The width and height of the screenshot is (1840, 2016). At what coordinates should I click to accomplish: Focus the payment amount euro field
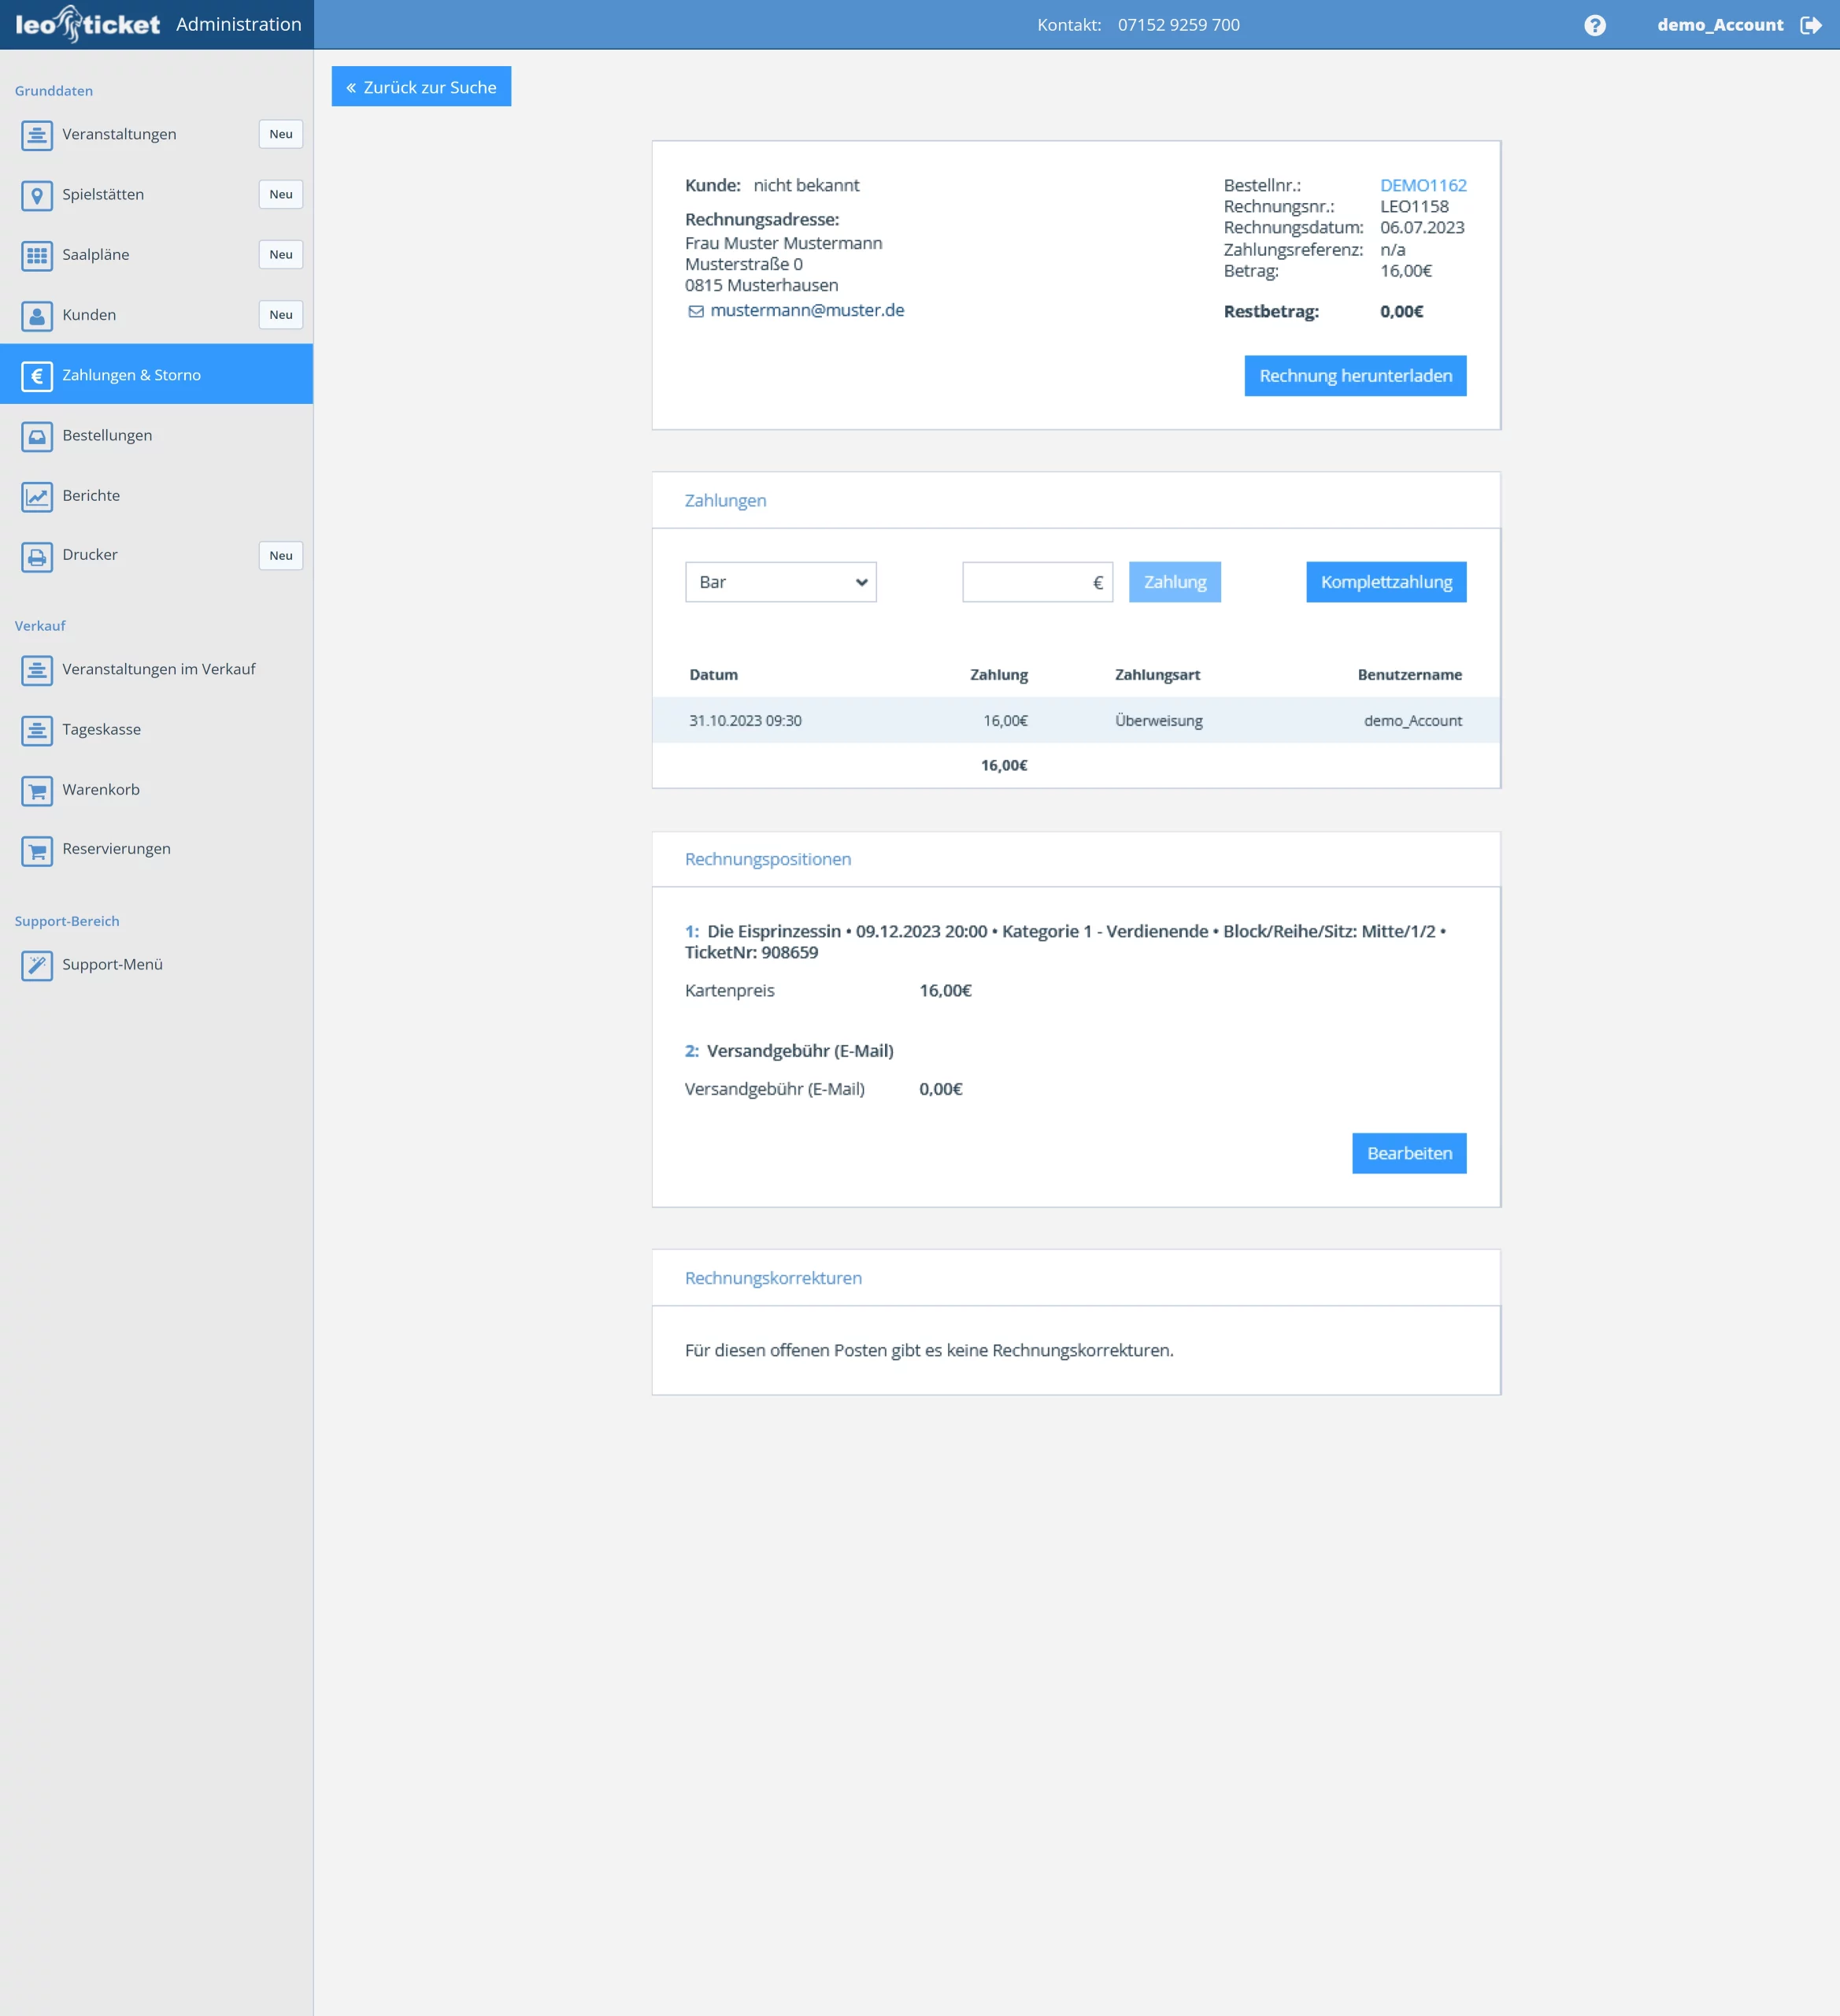(x=1025, y=582)
